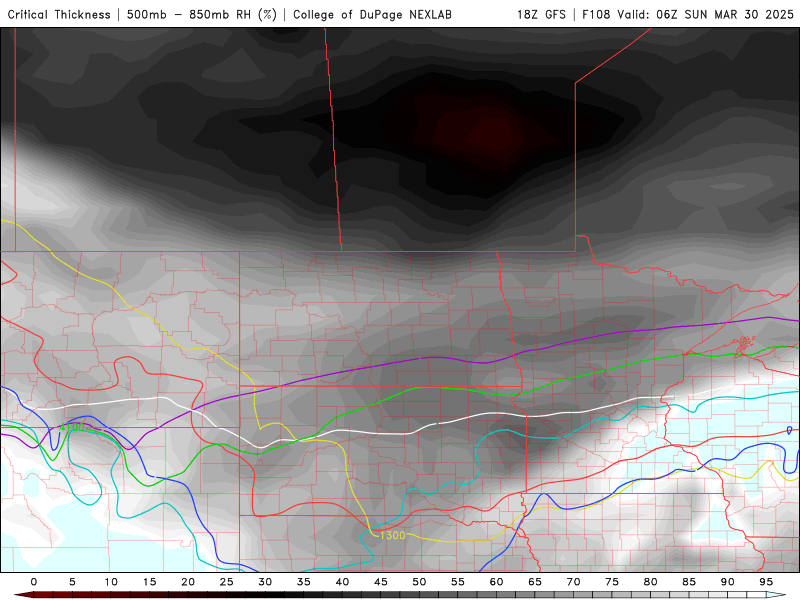Select the "15" color scale label
The height and width of the screenshot is (600, 800).
click(149, 582)
